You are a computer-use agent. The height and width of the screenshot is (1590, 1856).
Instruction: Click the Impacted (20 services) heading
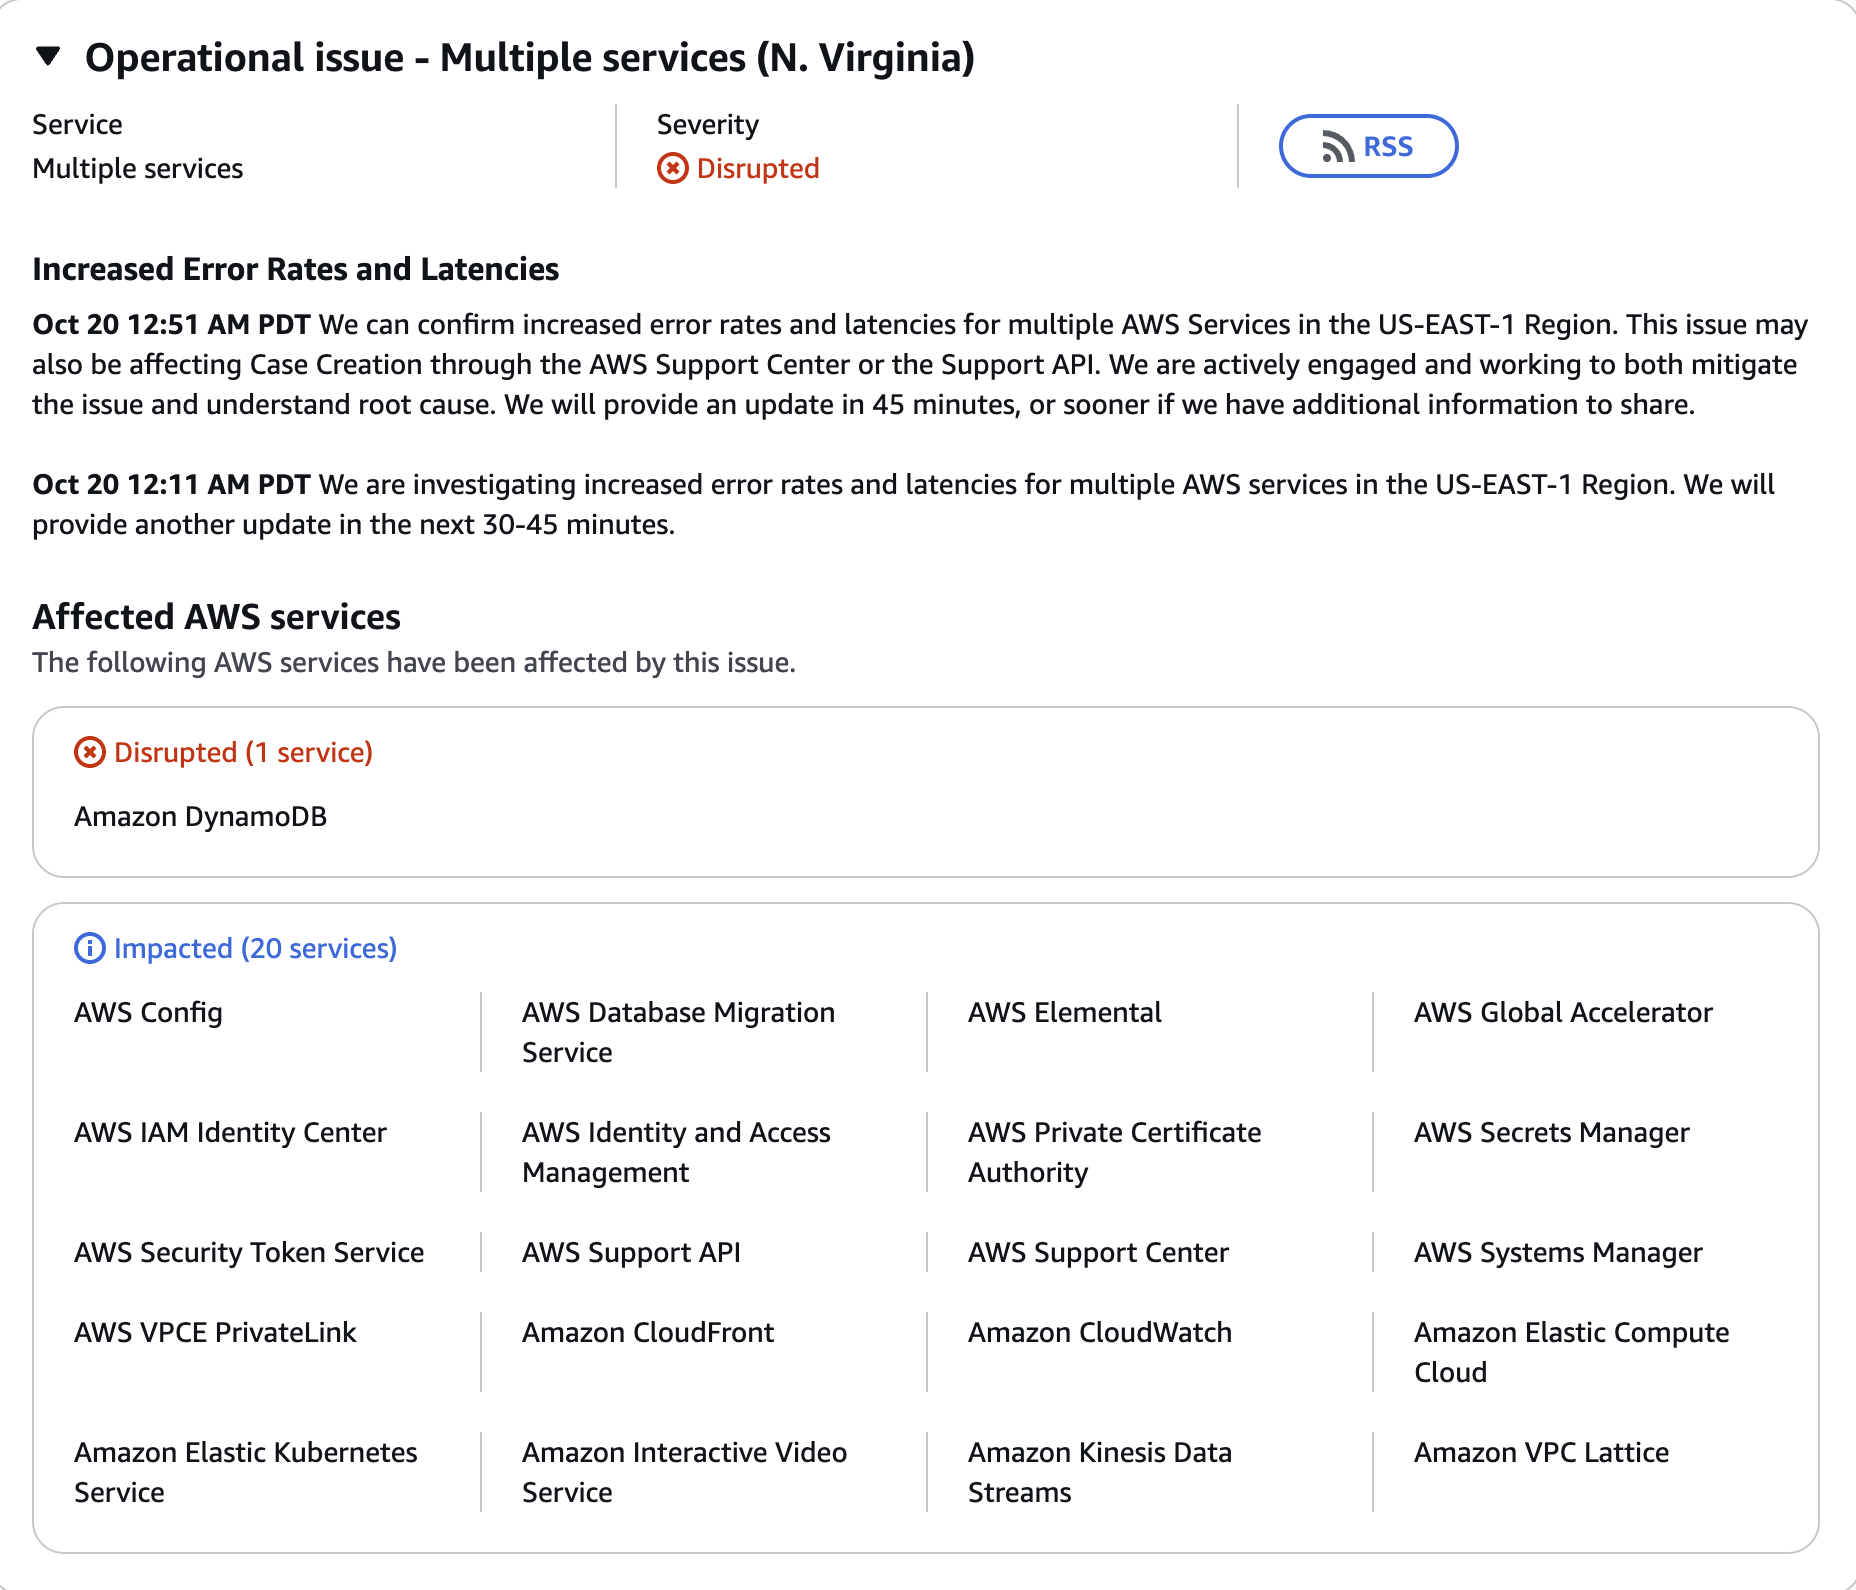click(x=255, y=948)
